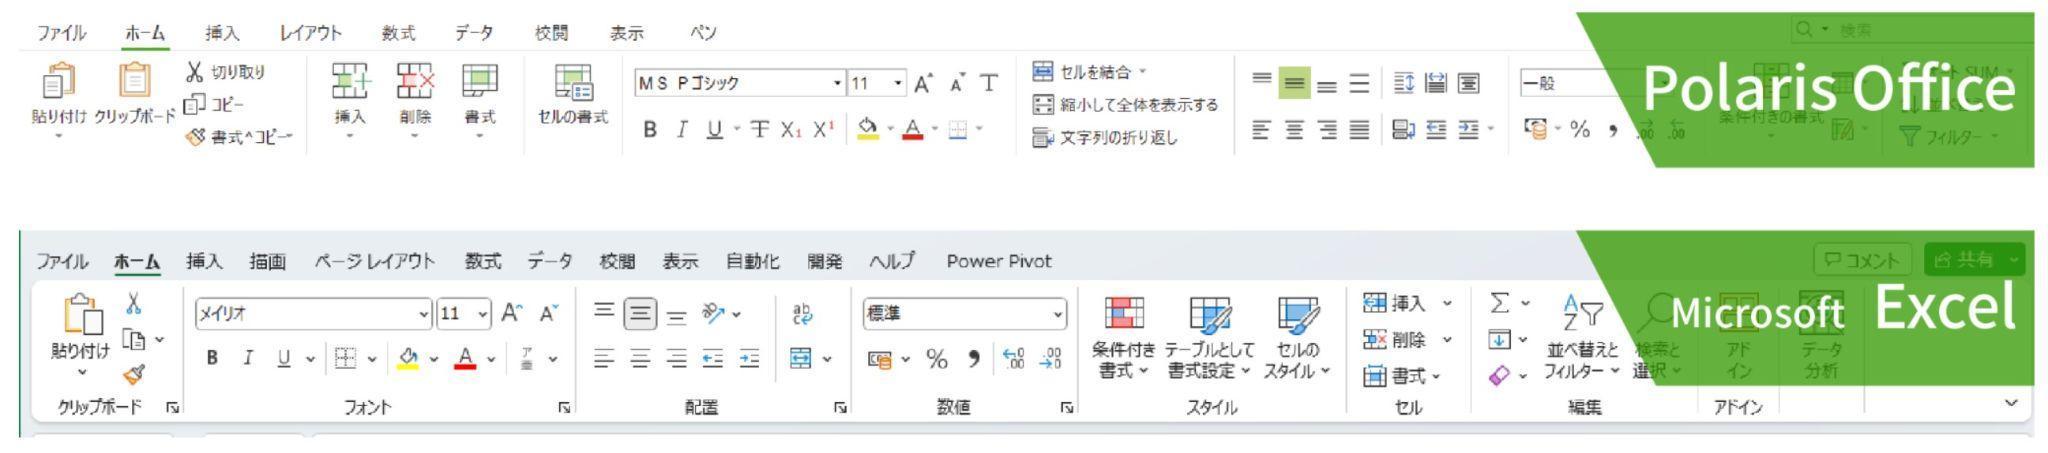Image resolution: width=2048 pixels, height=453 pixels.
Task: Click Excel decrease indent icon
Action: (715, 357)
